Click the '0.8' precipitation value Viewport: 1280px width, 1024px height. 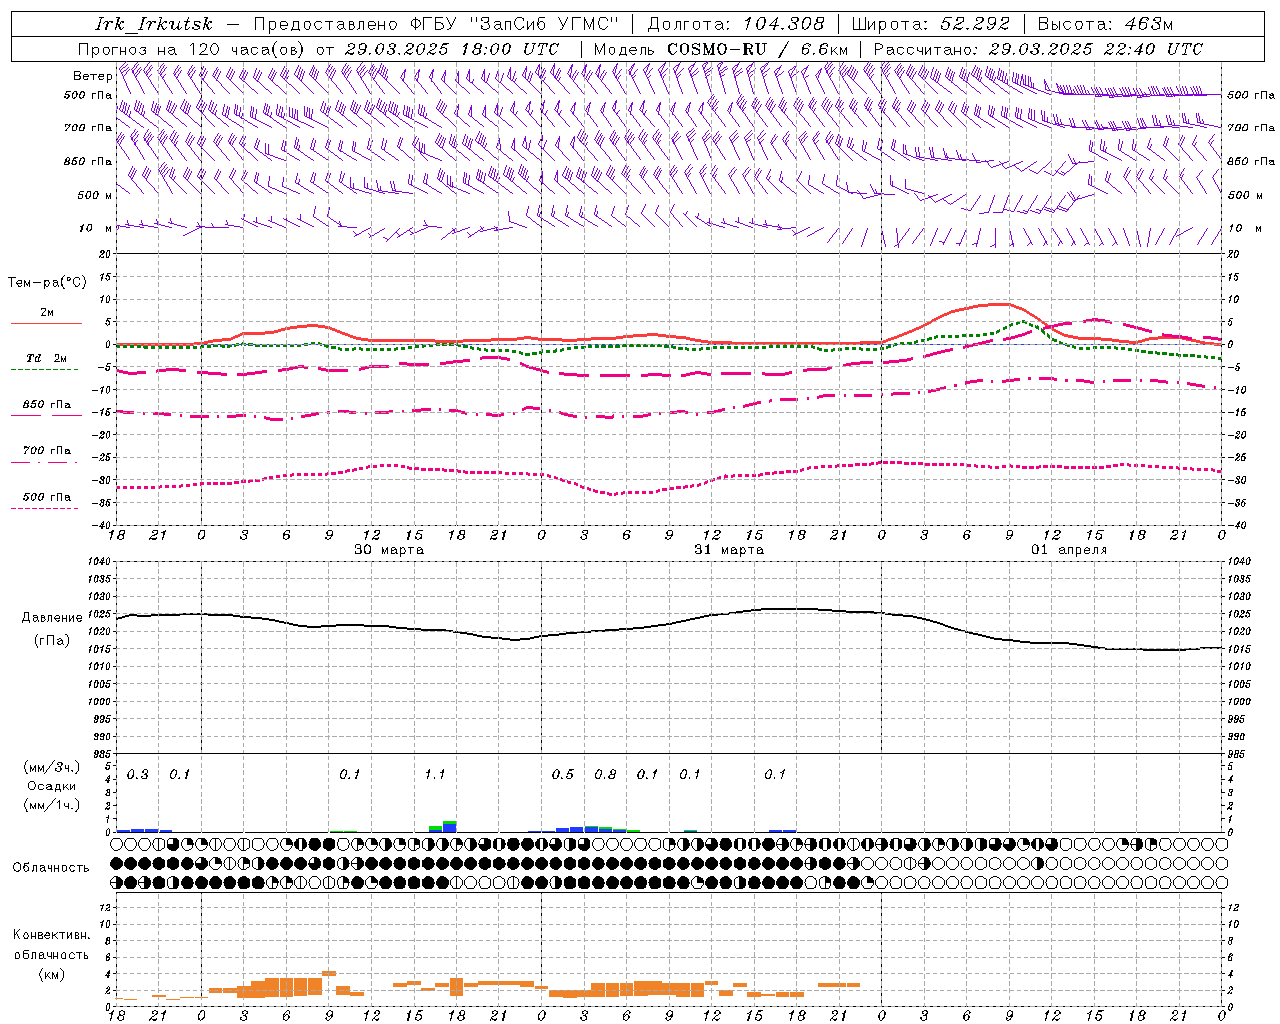click(x=605, y=774)
